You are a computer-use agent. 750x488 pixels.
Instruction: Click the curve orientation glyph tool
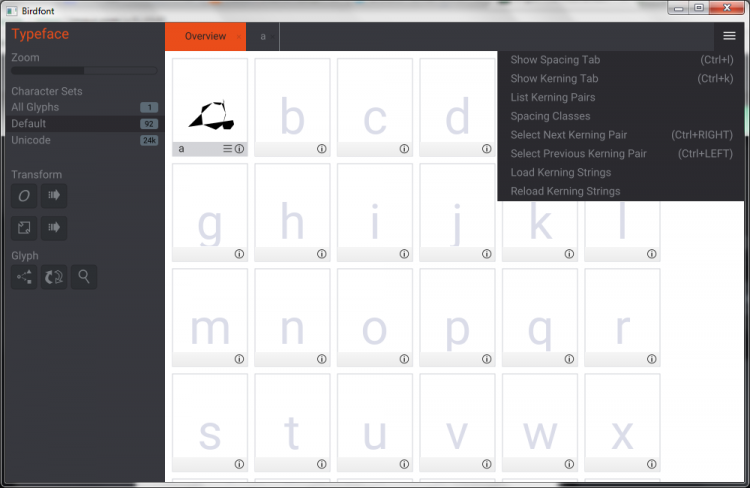pos(54,277)
